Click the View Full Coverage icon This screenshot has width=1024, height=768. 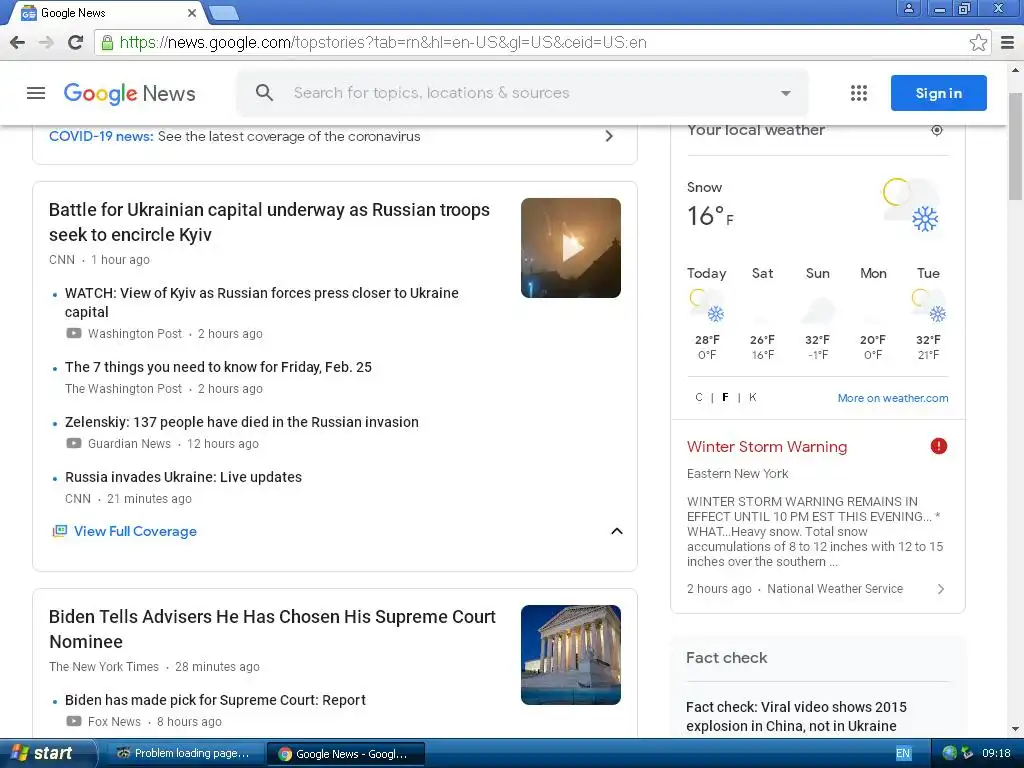pyautogui.click(x=59, y=531)
